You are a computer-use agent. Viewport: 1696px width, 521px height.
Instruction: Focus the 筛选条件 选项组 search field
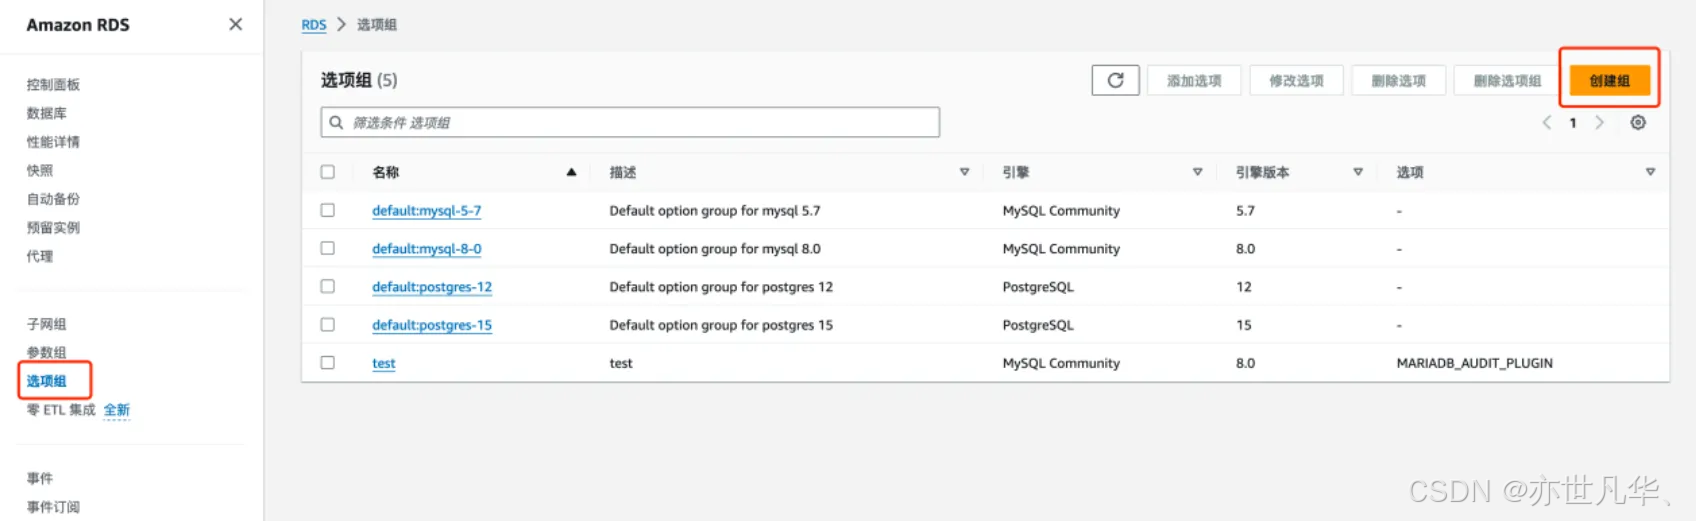click(630, 122)
